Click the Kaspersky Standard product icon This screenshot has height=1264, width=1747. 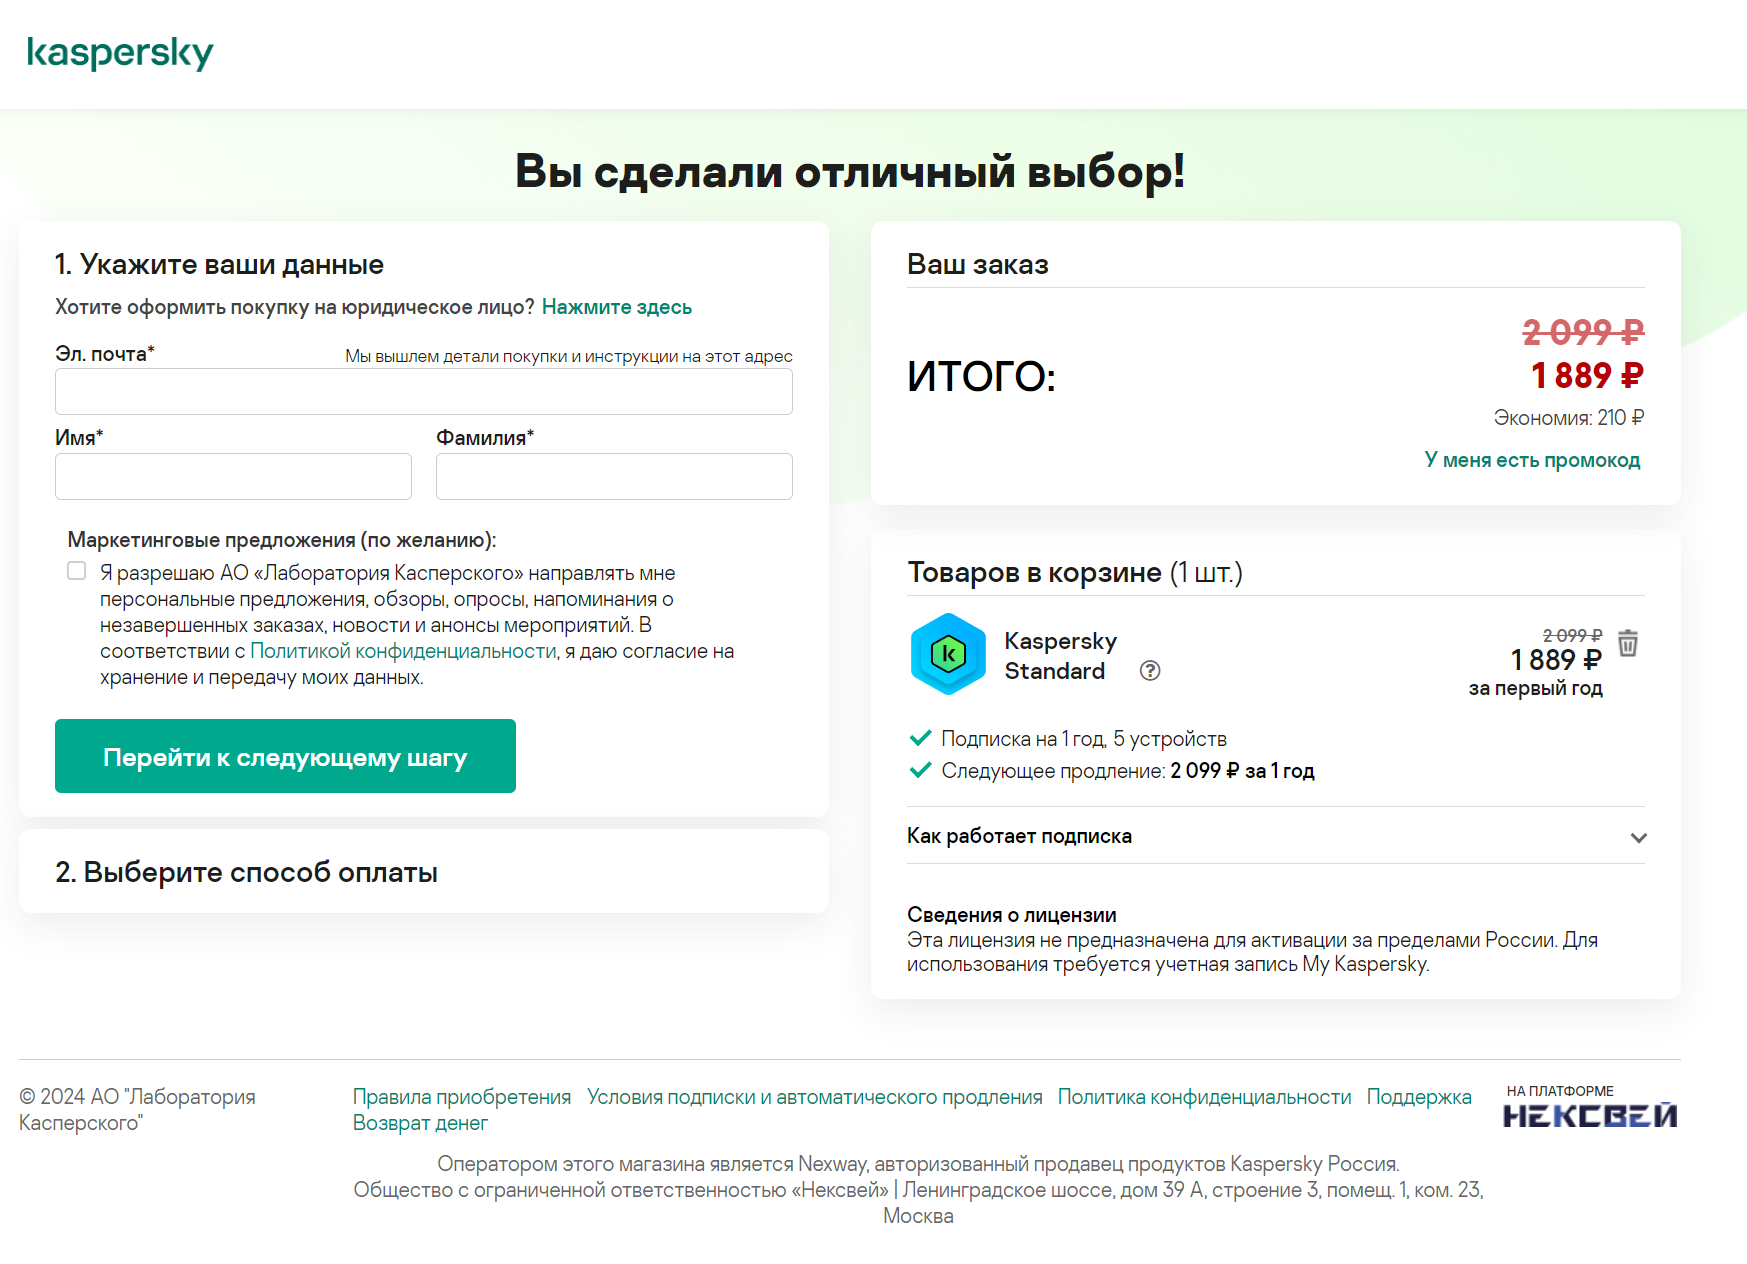[948, 654]
